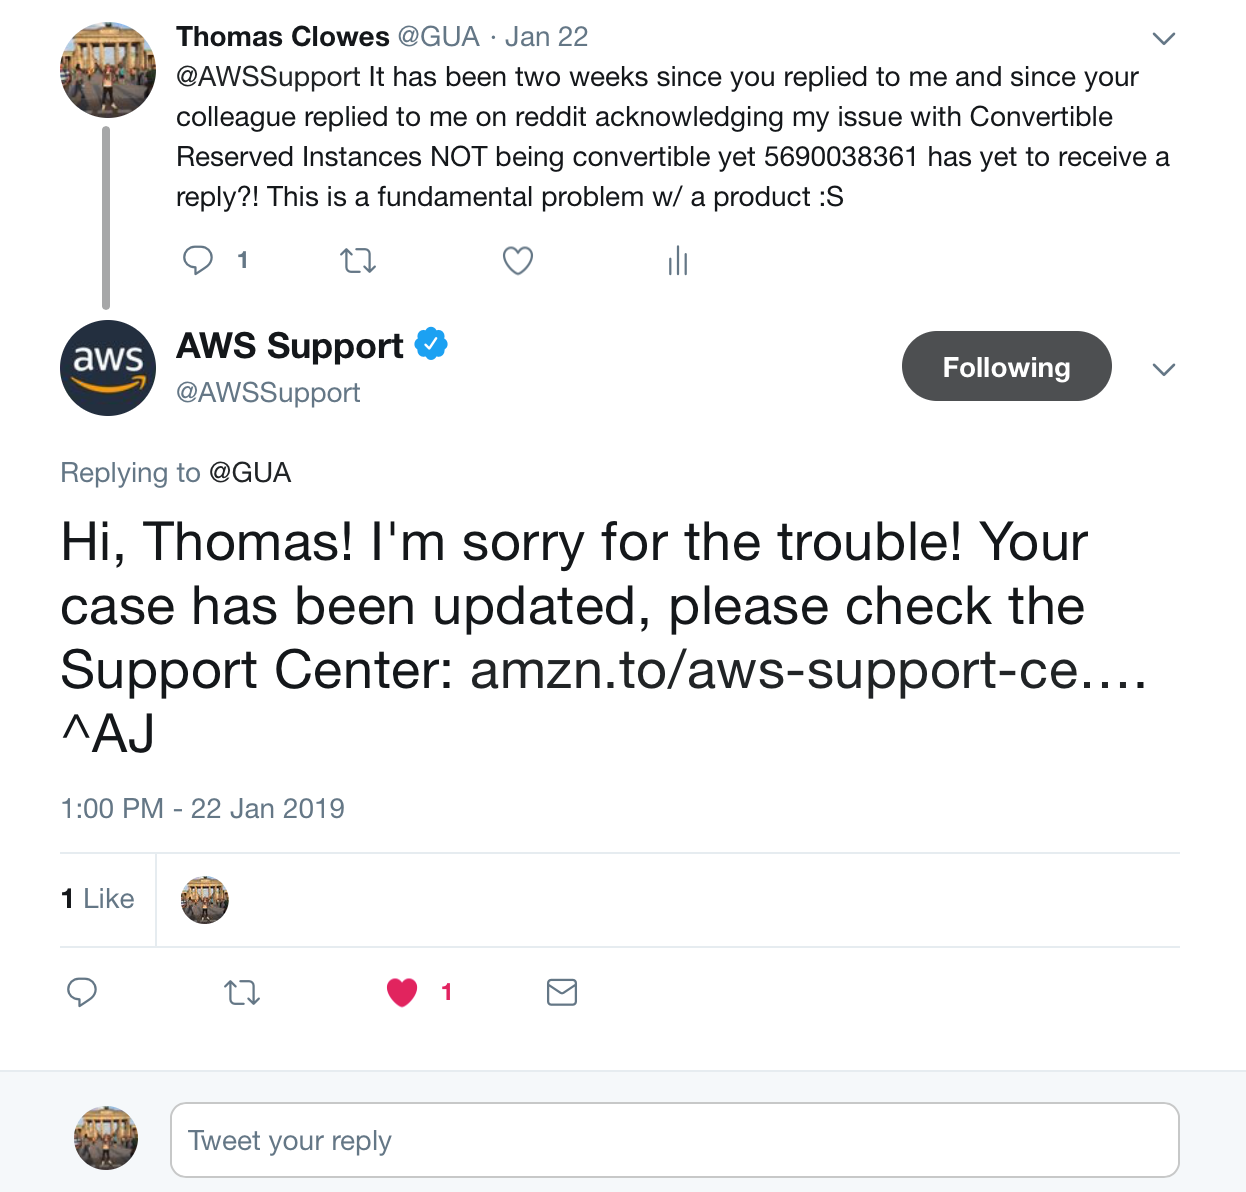This screenshot has height=1192, width=1246.
Task: Click reply icon on Thomas Clowes tweet
Action: pyautogui.click(x=198, y=260)
